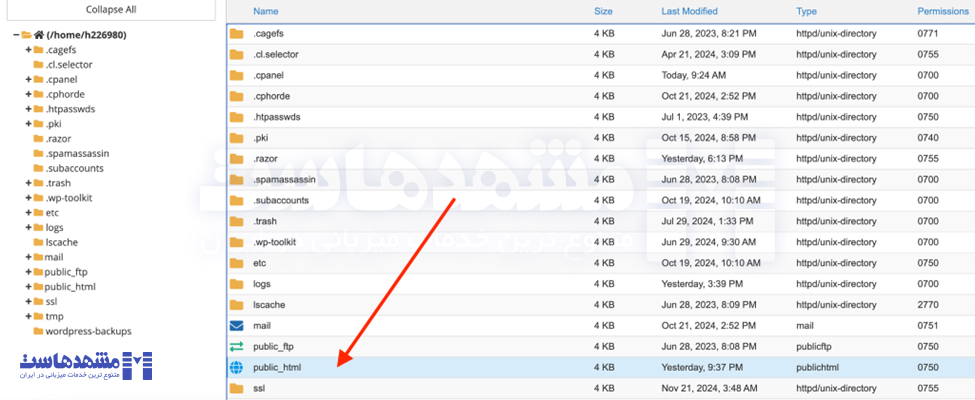The width and height of the screenshot is (975, 400).
Task: Click the home icon in the tree root
Action: point(39,35)
